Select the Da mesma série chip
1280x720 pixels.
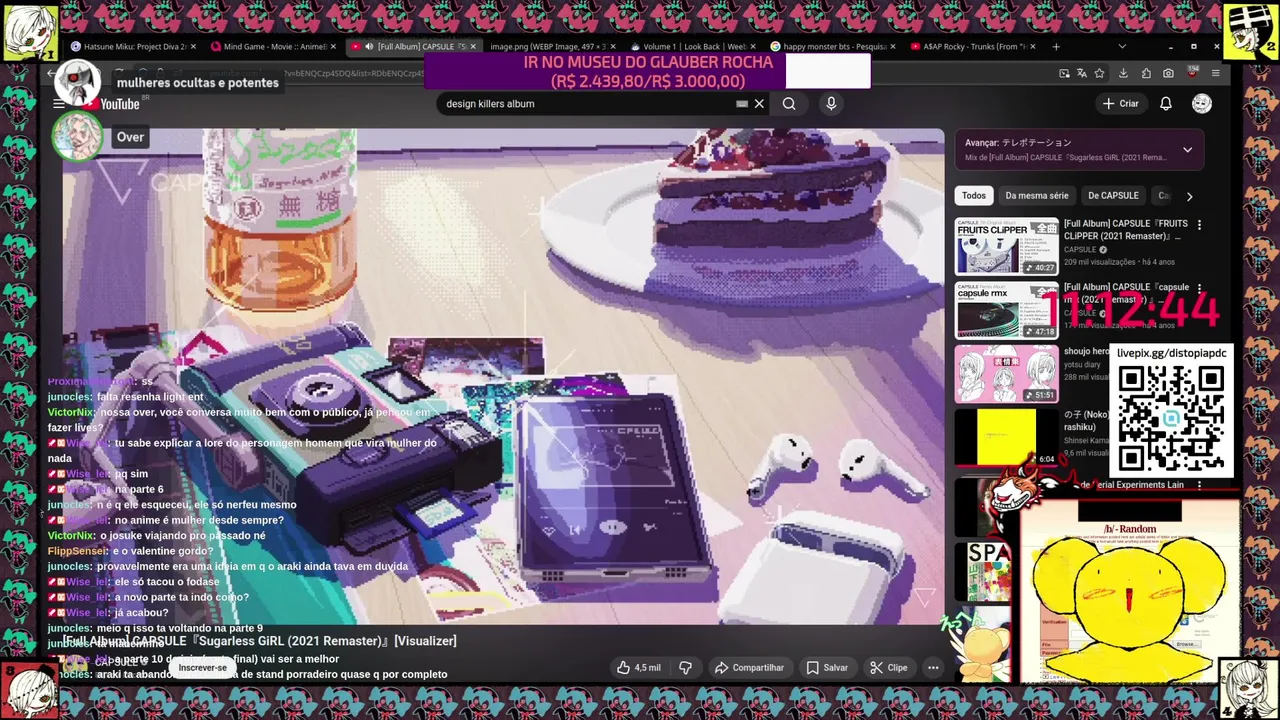[1037, 196]
